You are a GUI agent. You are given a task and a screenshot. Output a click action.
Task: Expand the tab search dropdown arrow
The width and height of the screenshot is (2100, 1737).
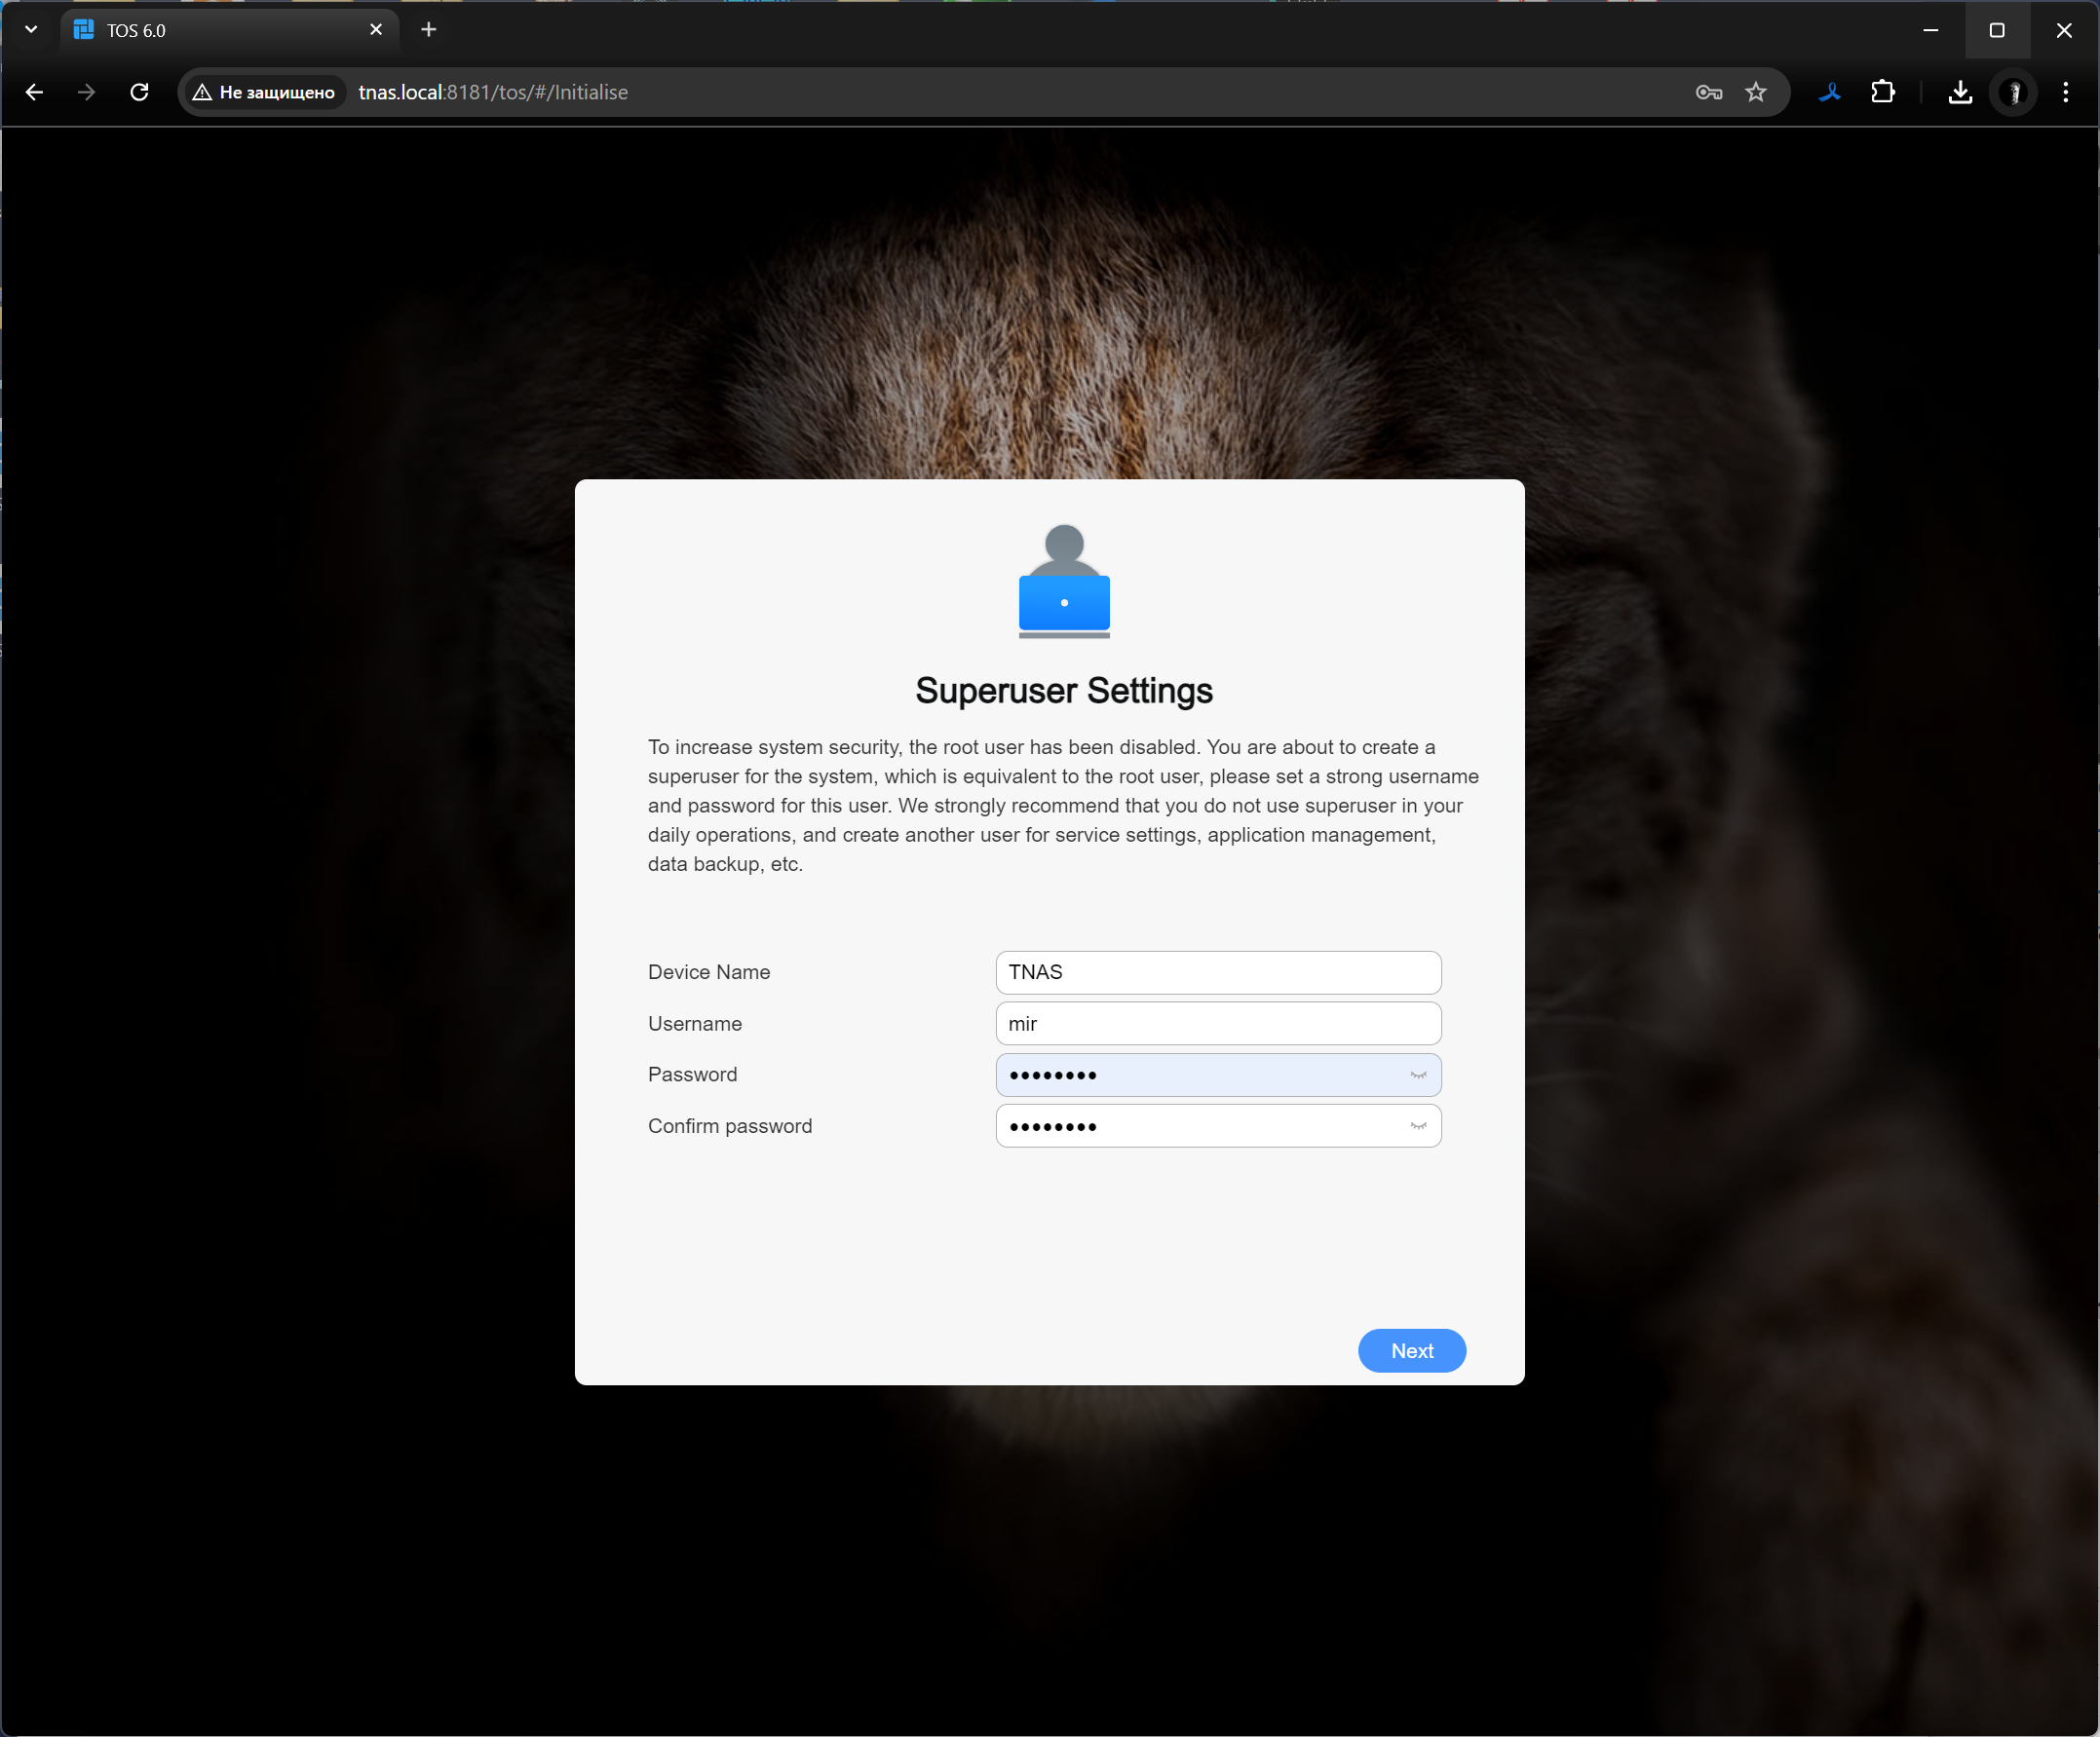tap(31, 30)
